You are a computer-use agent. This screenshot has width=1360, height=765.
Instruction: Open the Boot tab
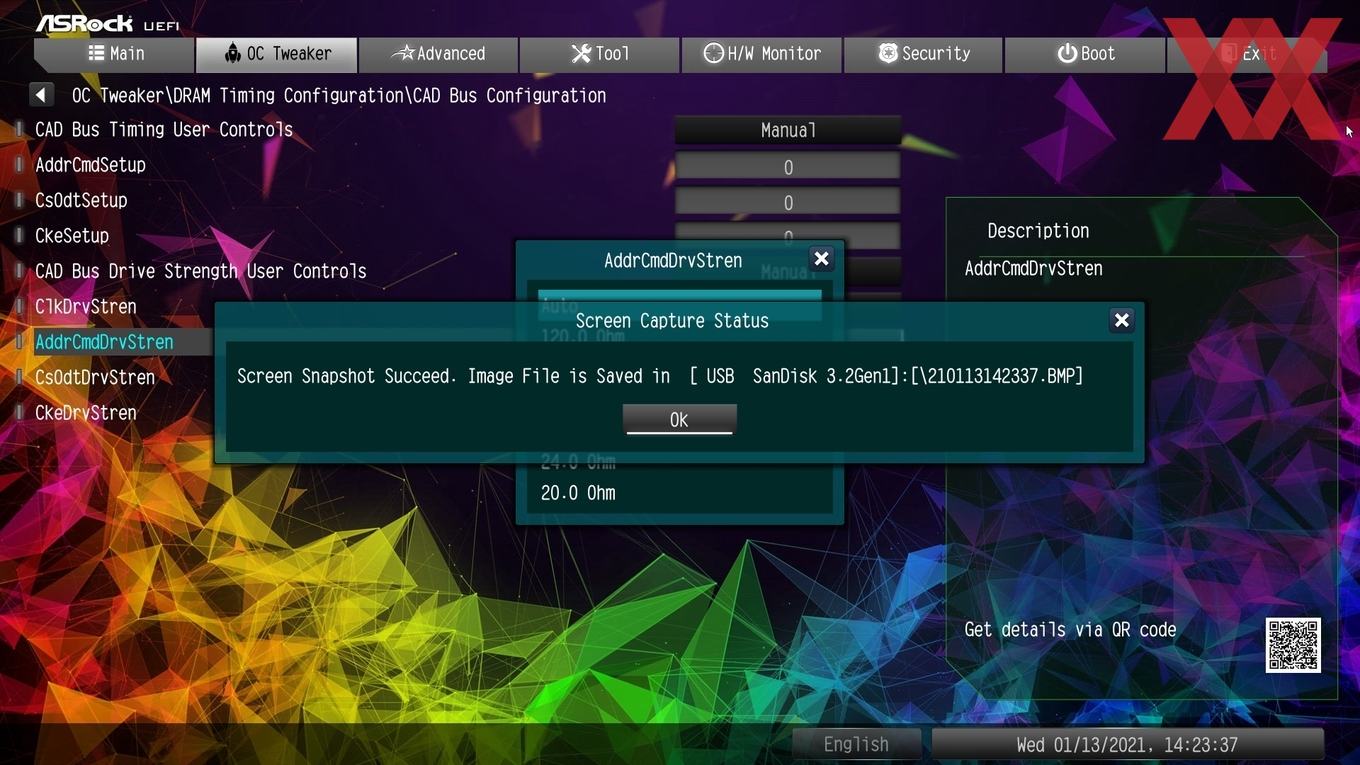pyautogui.click(x=1085, y=54)
